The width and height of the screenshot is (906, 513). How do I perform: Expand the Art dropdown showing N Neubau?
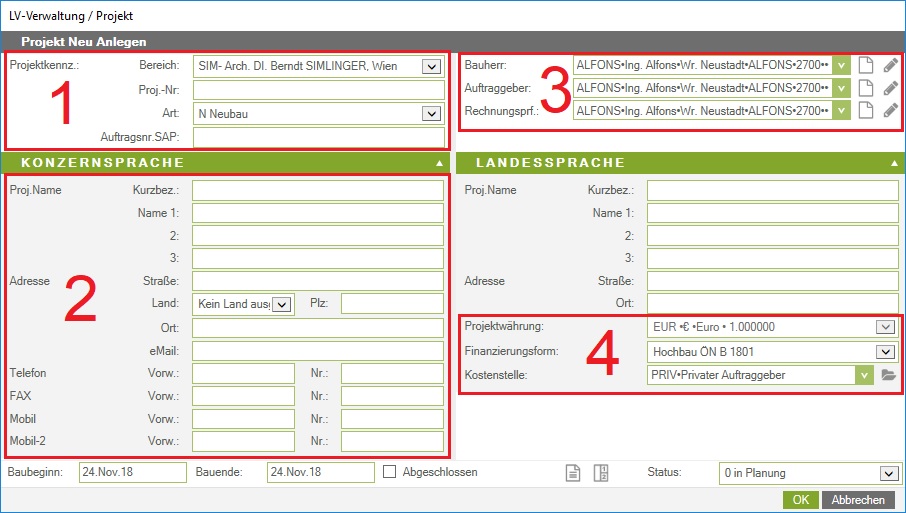pyautogui.click(x=431, y=114)
